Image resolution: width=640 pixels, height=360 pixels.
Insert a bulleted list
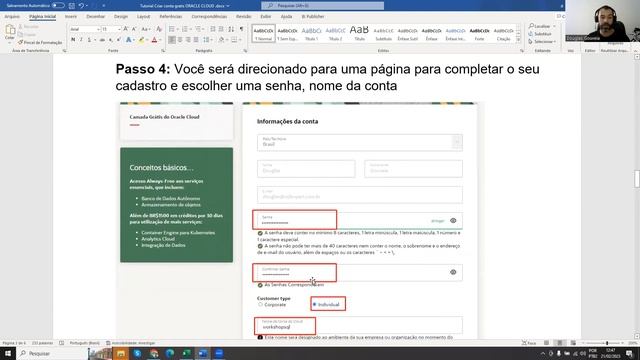click(172, 29)
